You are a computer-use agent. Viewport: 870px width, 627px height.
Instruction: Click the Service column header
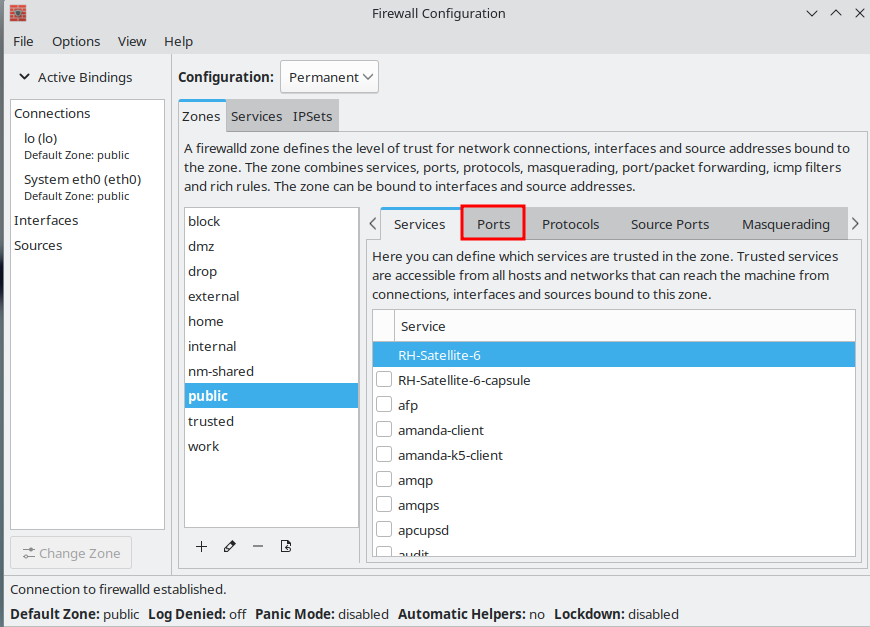[423, 326]
